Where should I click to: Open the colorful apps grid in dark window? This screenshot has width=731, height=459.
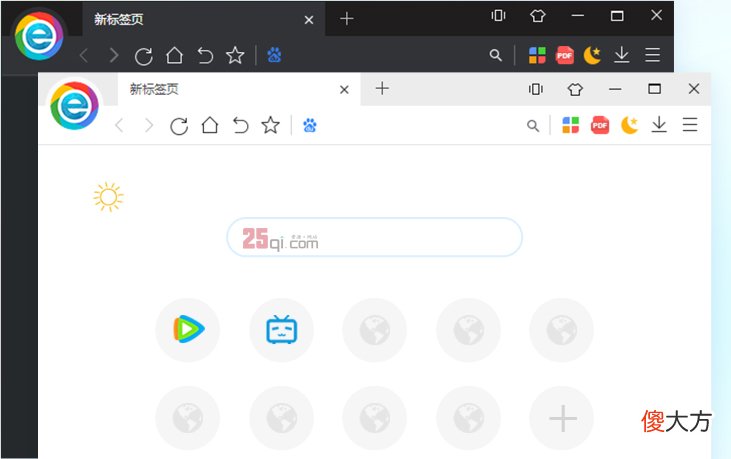pyautogui.click(x=537, y=55)
